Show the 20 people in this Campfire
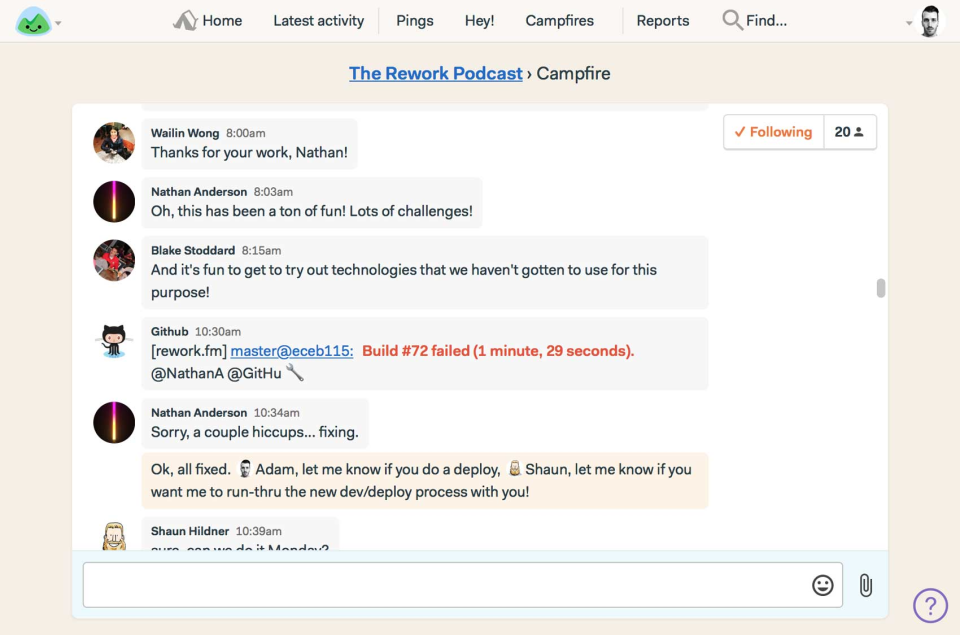Image resolution: width=960 pixels, height=635 pixels. pyautogui.click(x=850, y=132)
